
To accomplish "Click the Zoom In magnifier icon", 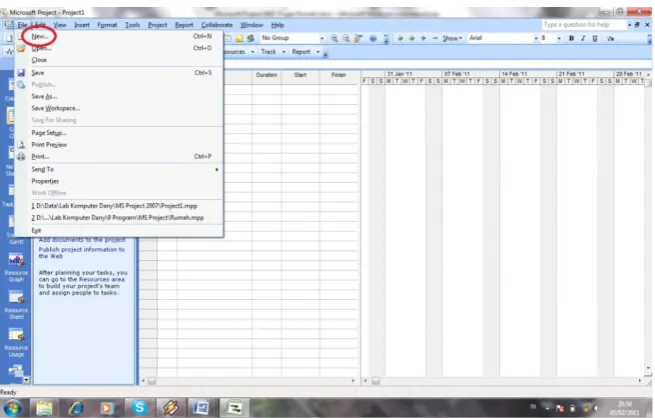I will coord(334,38).
